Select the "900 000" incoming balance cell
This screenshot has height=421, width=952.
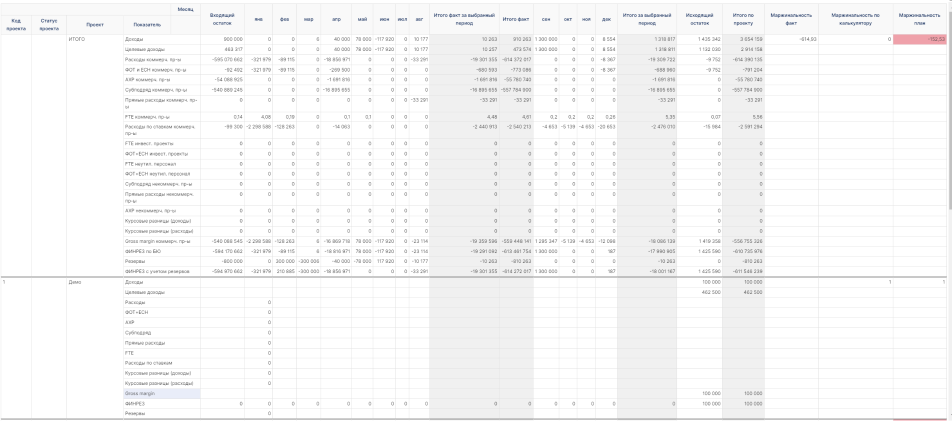223,39
